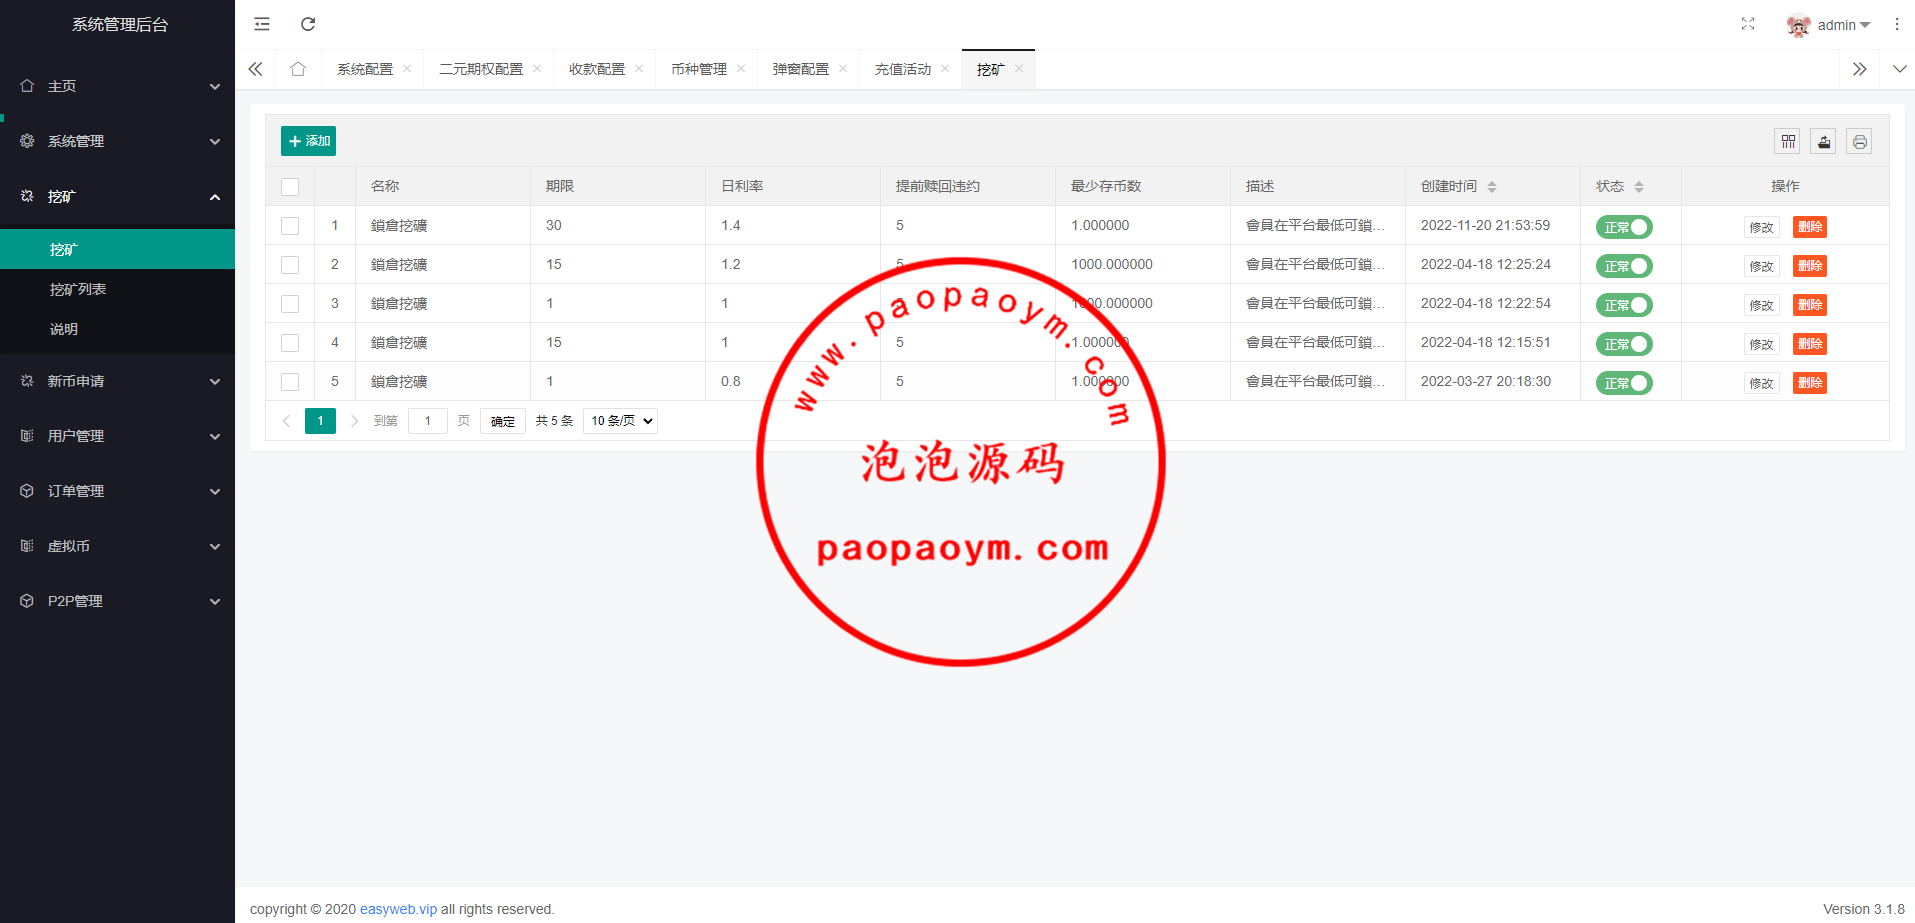This screenshot has width=1915, height=923.
Task: Click the export table icon
Action: tap(1823, 142)
